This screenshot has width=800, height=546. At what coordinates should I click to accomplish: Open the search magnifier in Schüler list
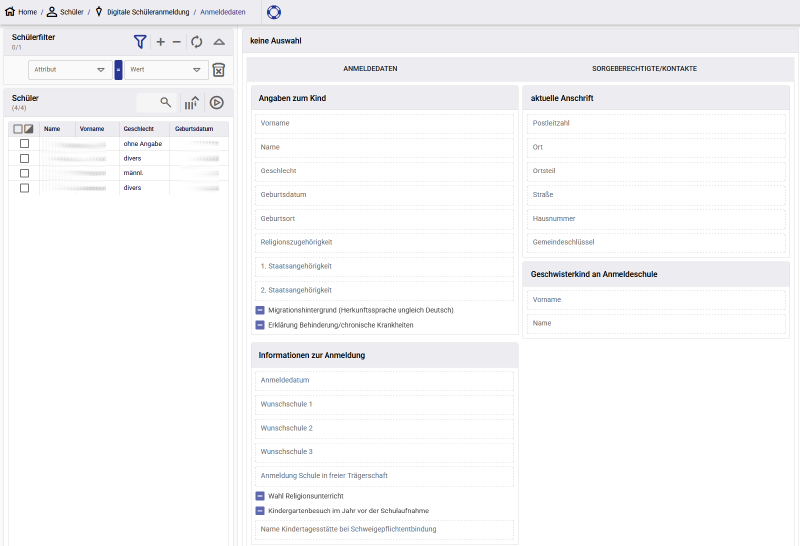click(165, 103)
